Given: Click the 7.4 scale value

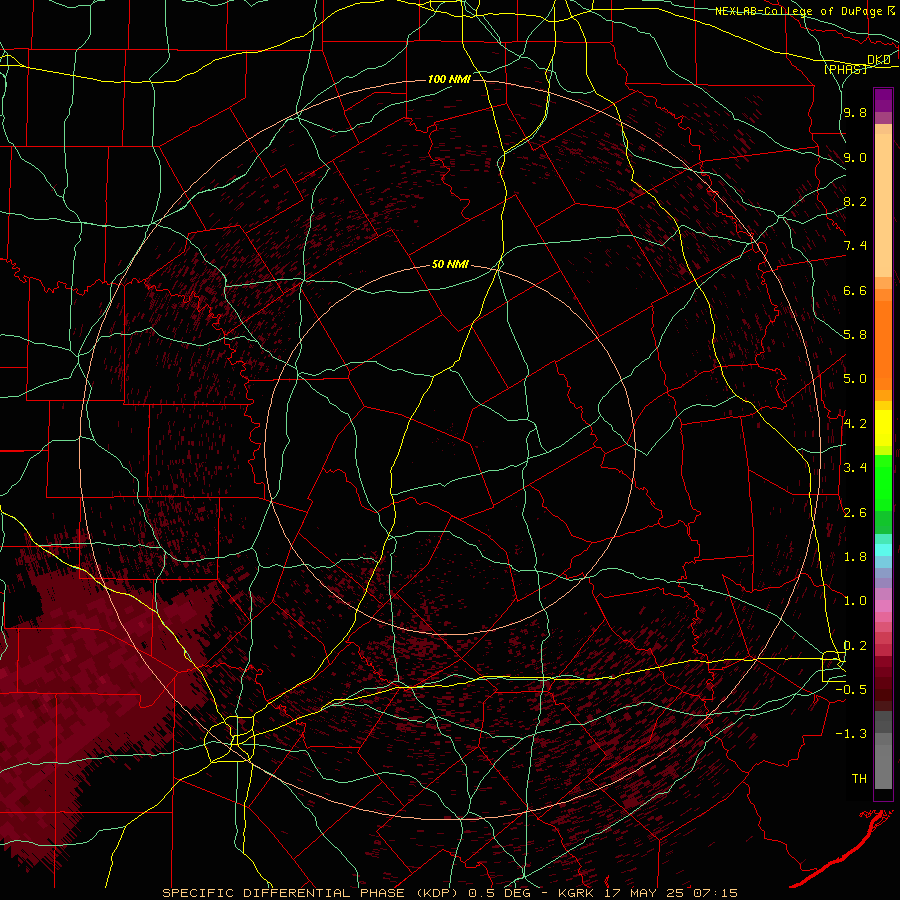Looking at the screenshot, I should [x=855, y=246].
